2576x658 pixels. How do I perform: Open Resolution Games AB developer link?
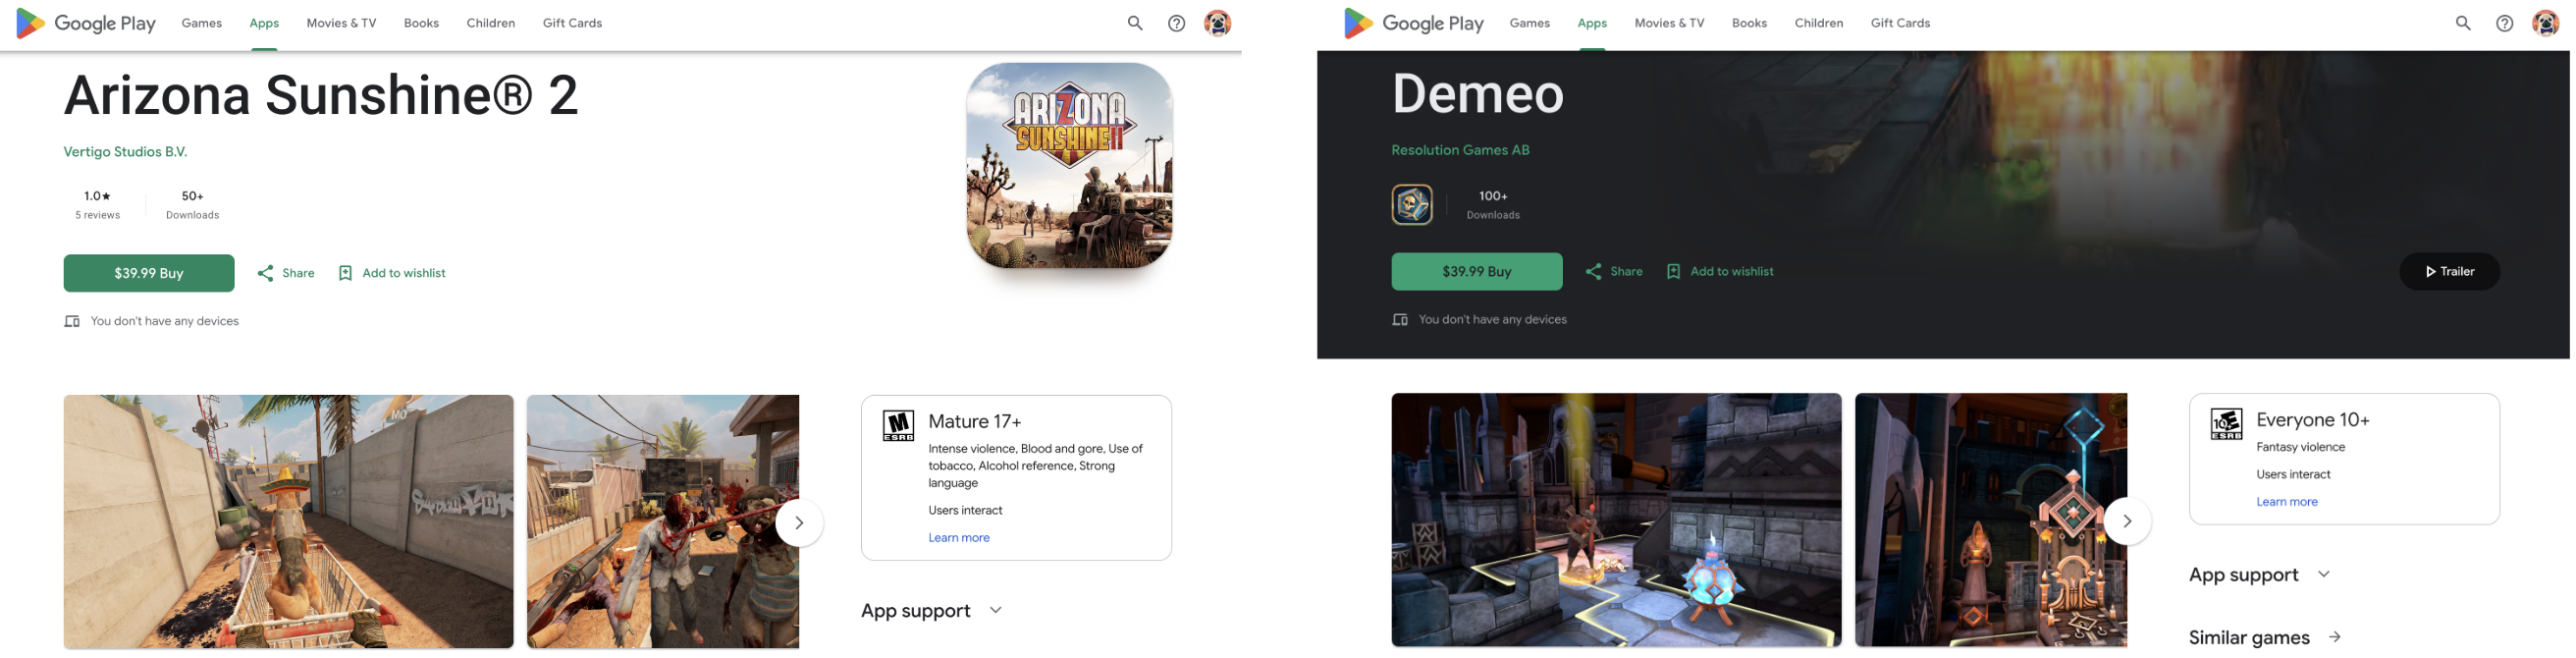click(x=1460, y=150)
